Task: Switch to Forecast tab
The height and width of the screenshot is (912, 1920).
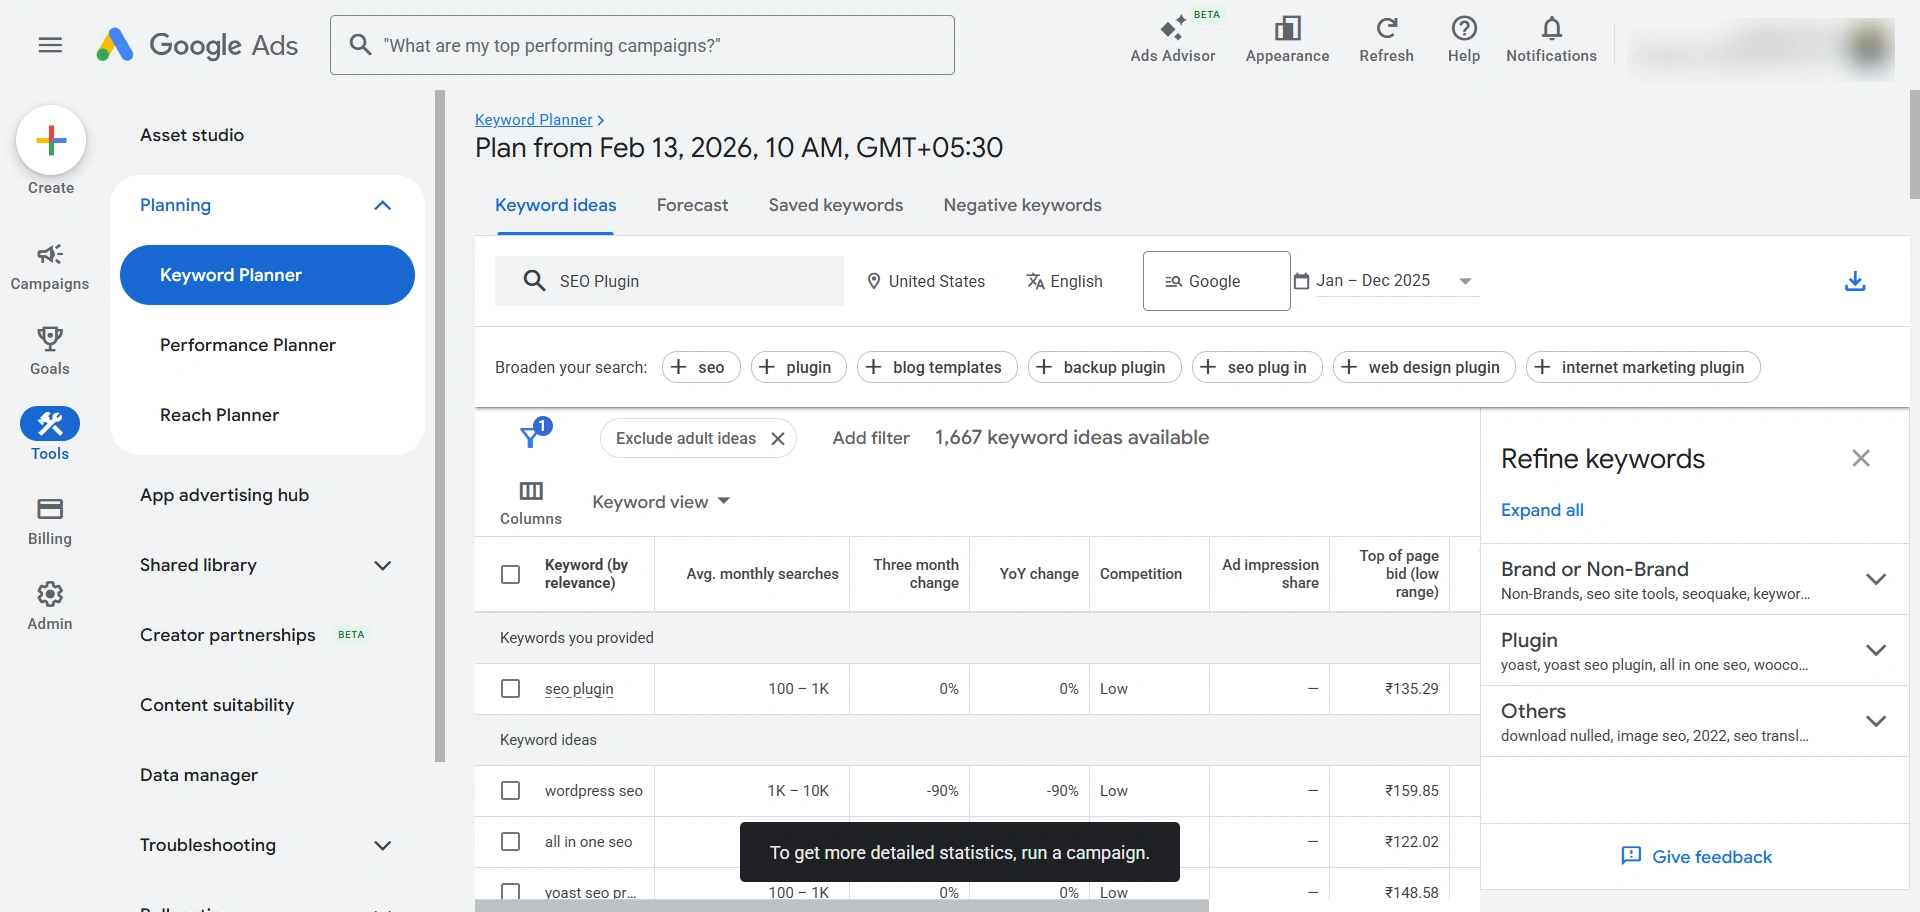Action: (x=692, y=205)
